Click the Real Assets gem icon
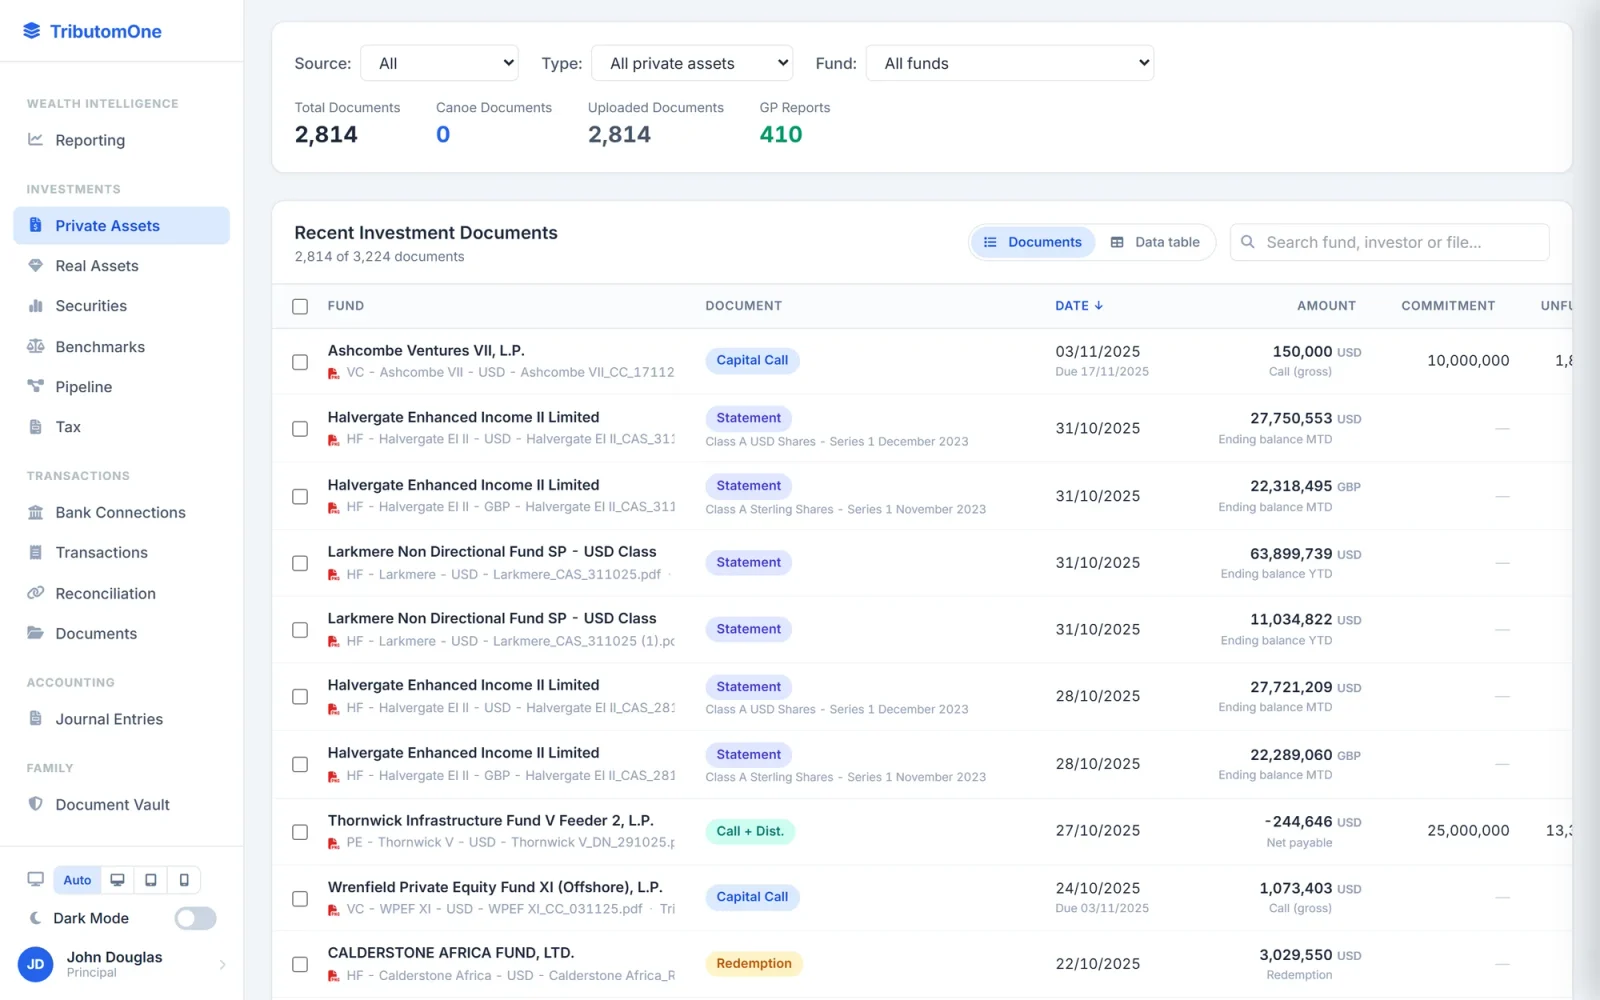Screen dimensions: 1600x1000 click(36, 266)
